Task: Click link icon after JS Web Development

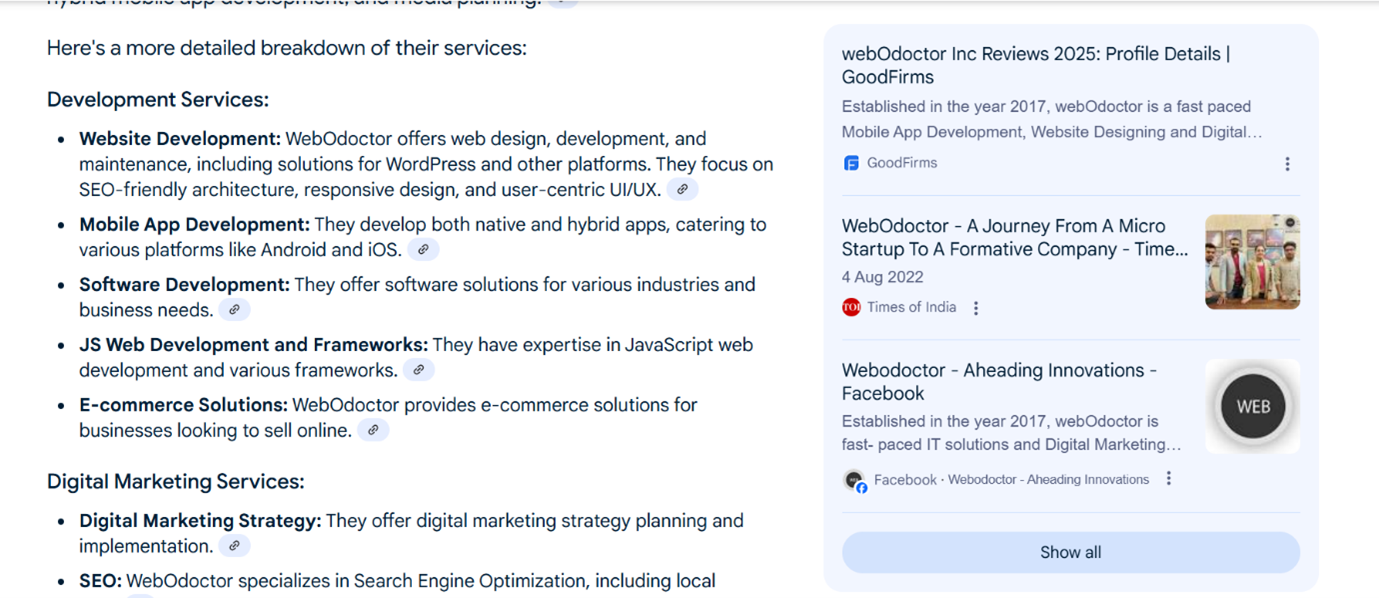Action: click(x=419, y=370)
